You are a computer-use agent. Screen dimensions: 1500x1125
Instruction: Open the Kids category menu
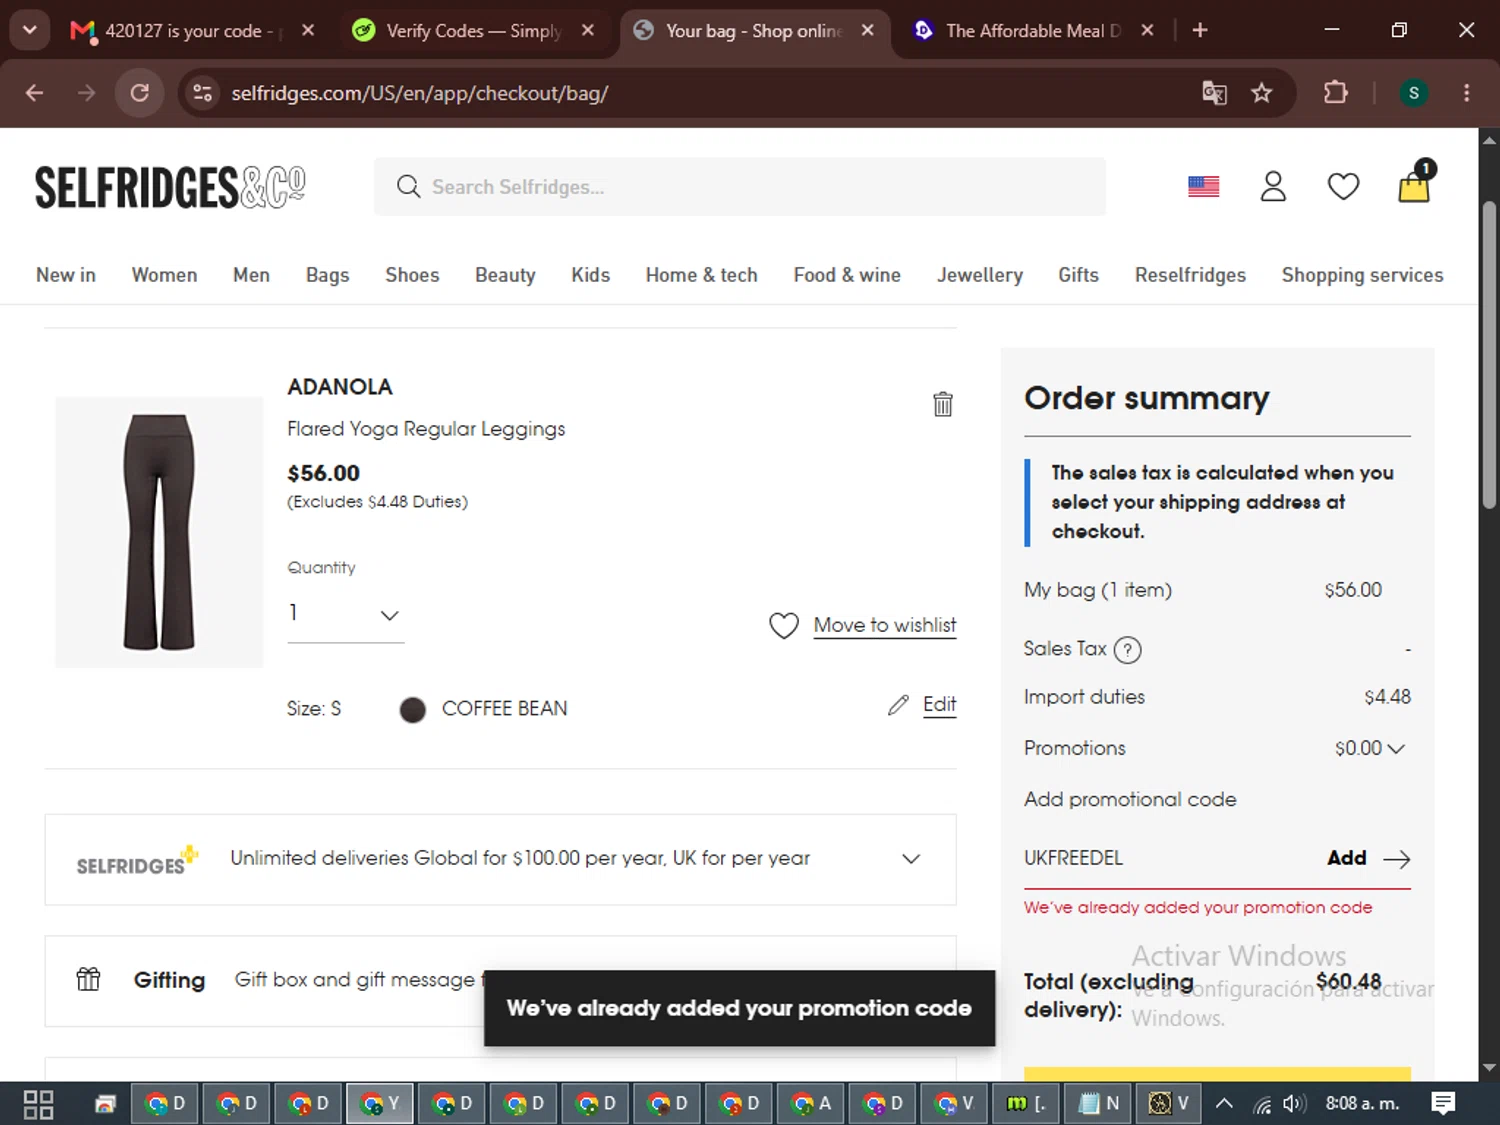point(590,275)
